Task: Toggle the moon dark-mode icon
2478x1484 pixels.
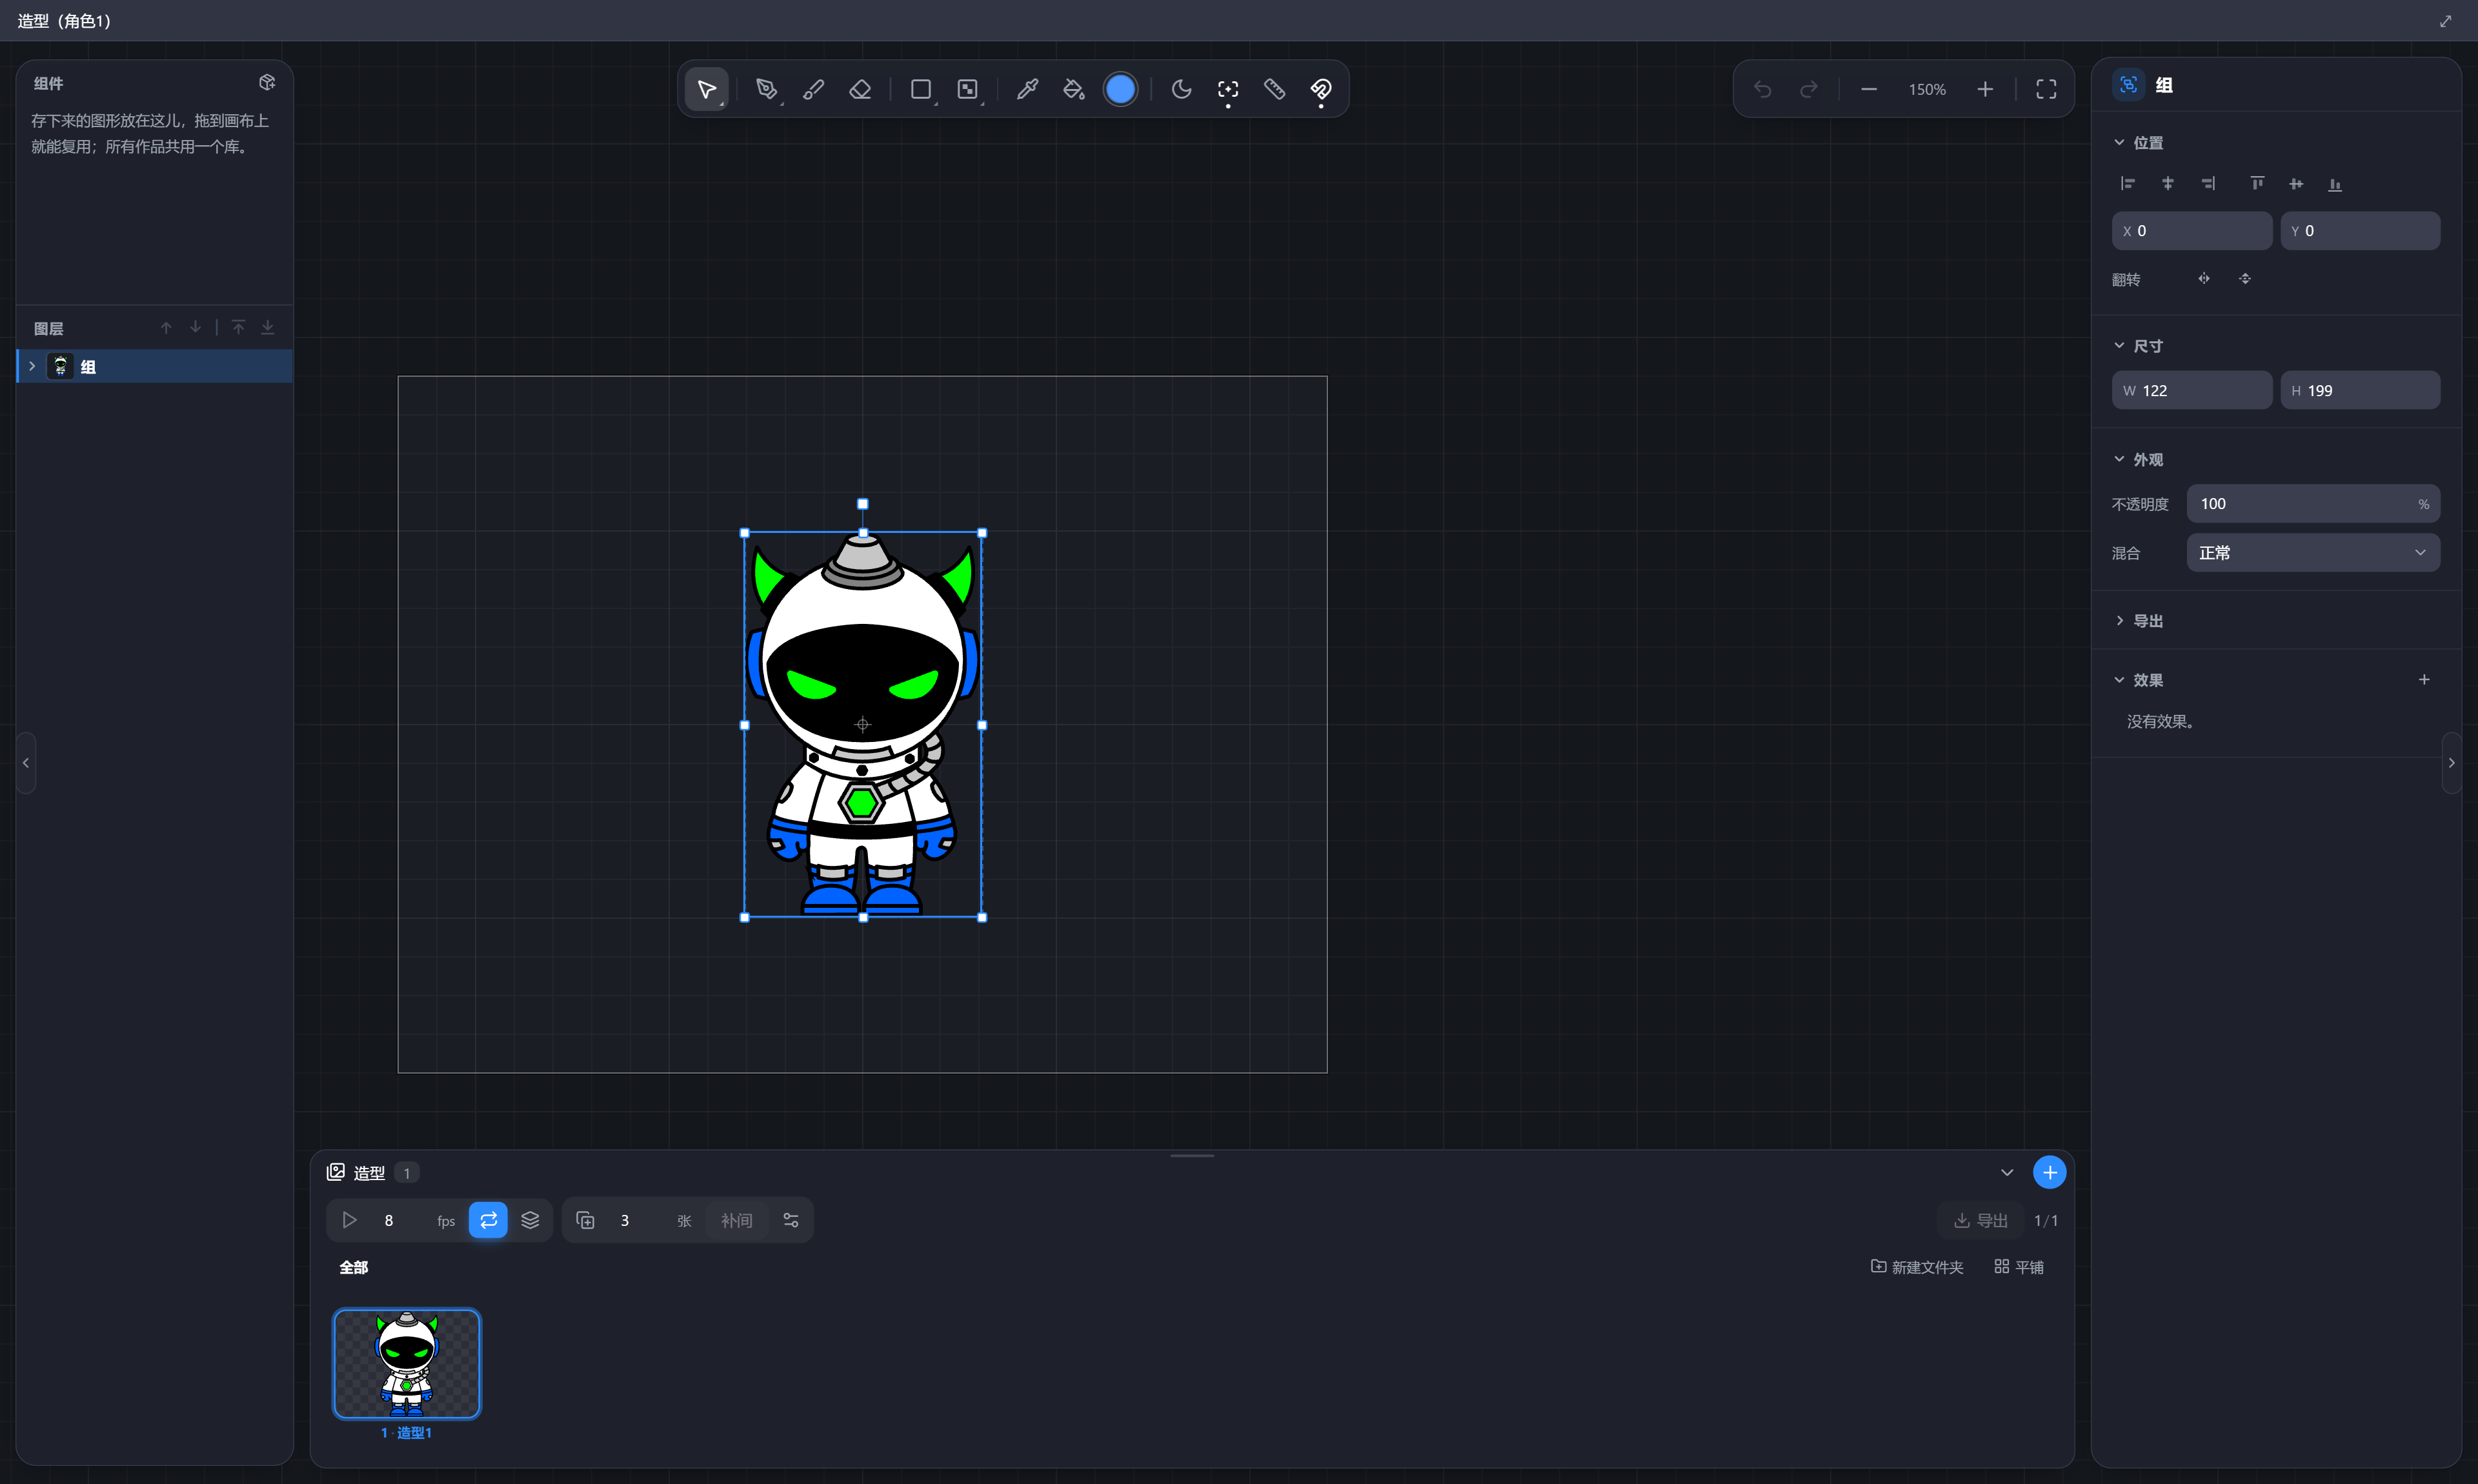Action: 1181,90
